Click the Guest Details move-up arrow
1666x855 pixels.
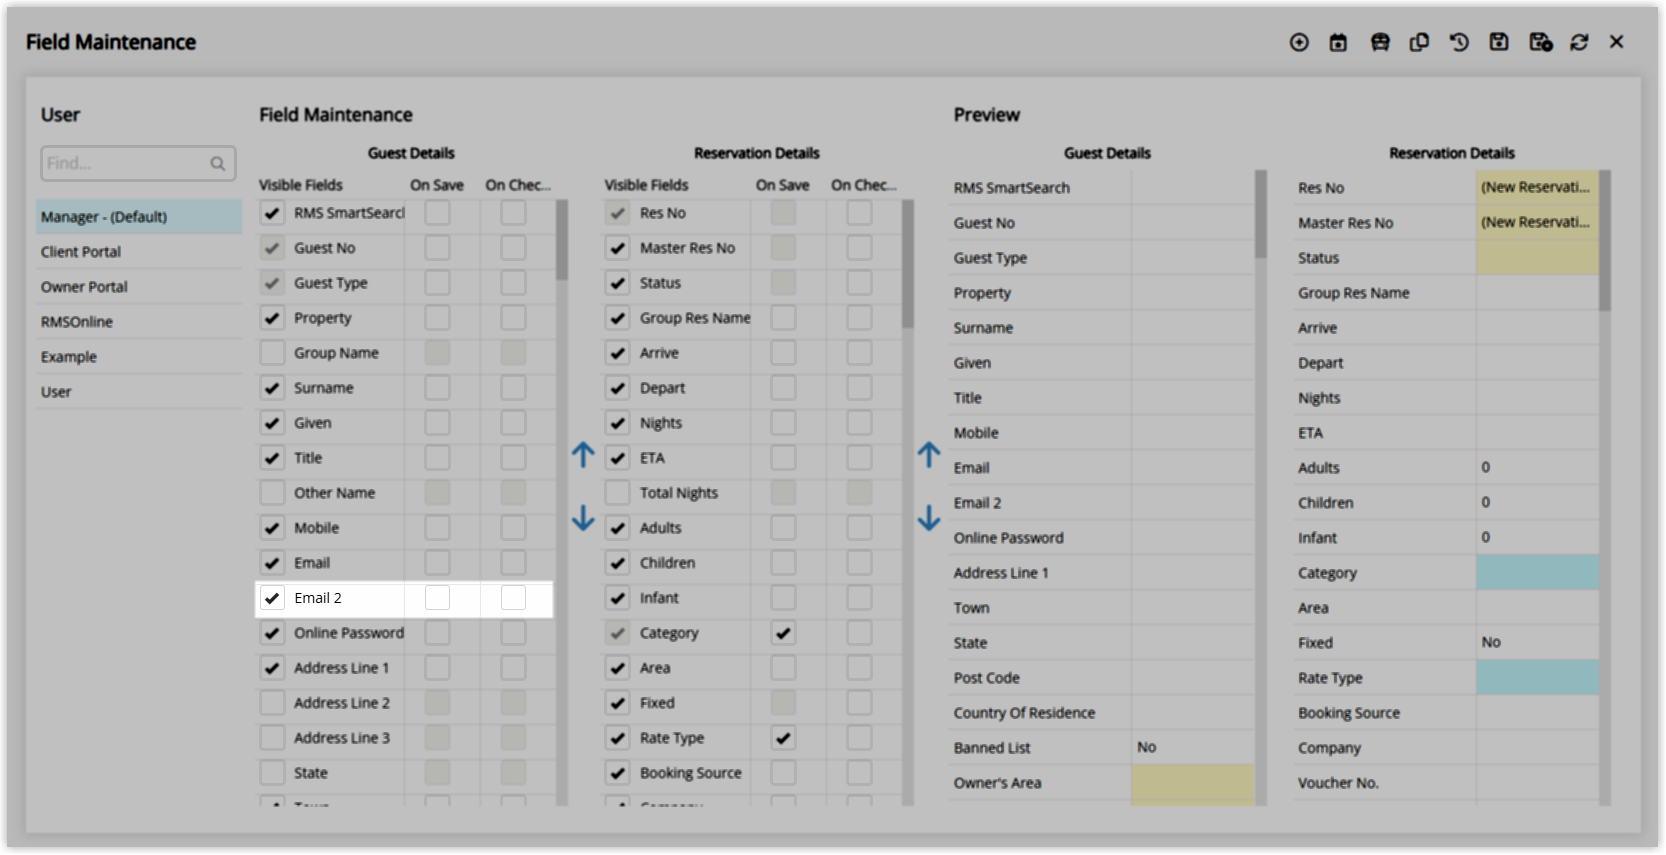[583, 456]
